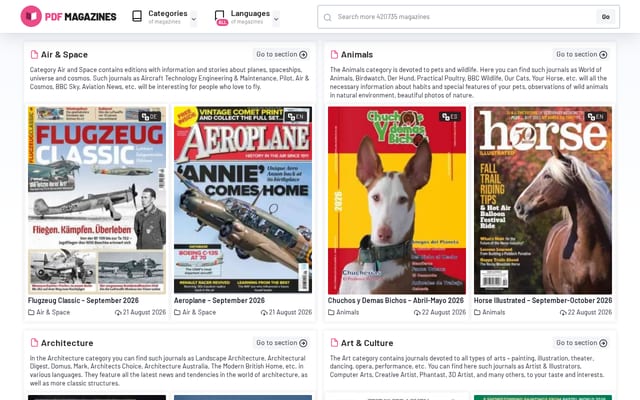The width and height of the screenshot is (640, 400).
Task: Click the ES language badge on Chuchos cover
Action: [x=449, y=117]
